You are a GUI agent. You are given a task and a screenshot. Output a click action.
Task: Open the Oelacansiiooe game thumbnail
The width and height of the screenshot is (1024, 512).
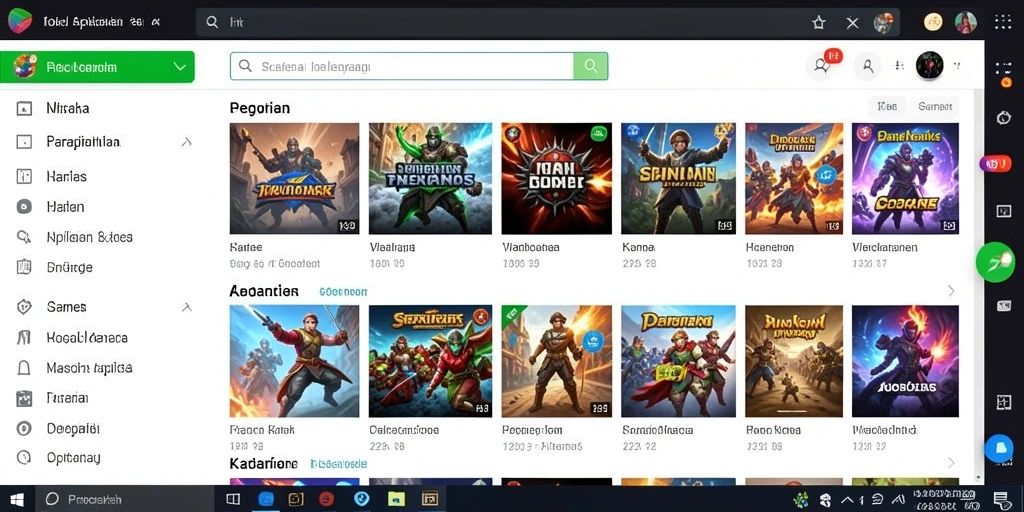430,361
